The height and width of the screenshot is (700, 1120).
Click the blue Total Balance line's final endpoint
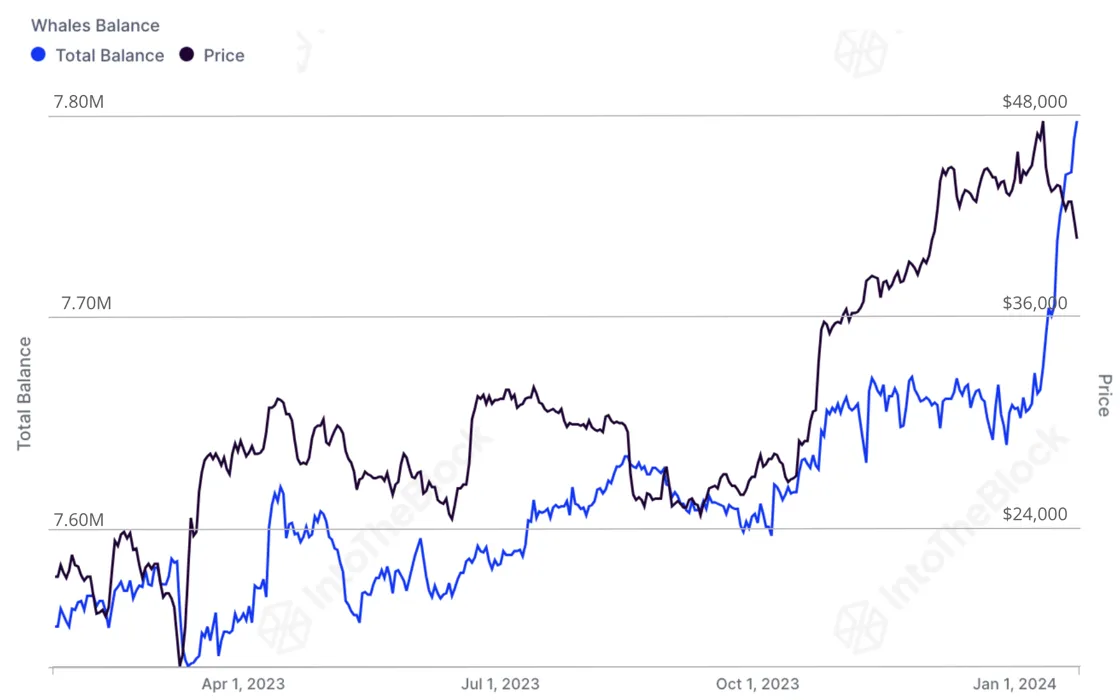(x=1077, y=122)
